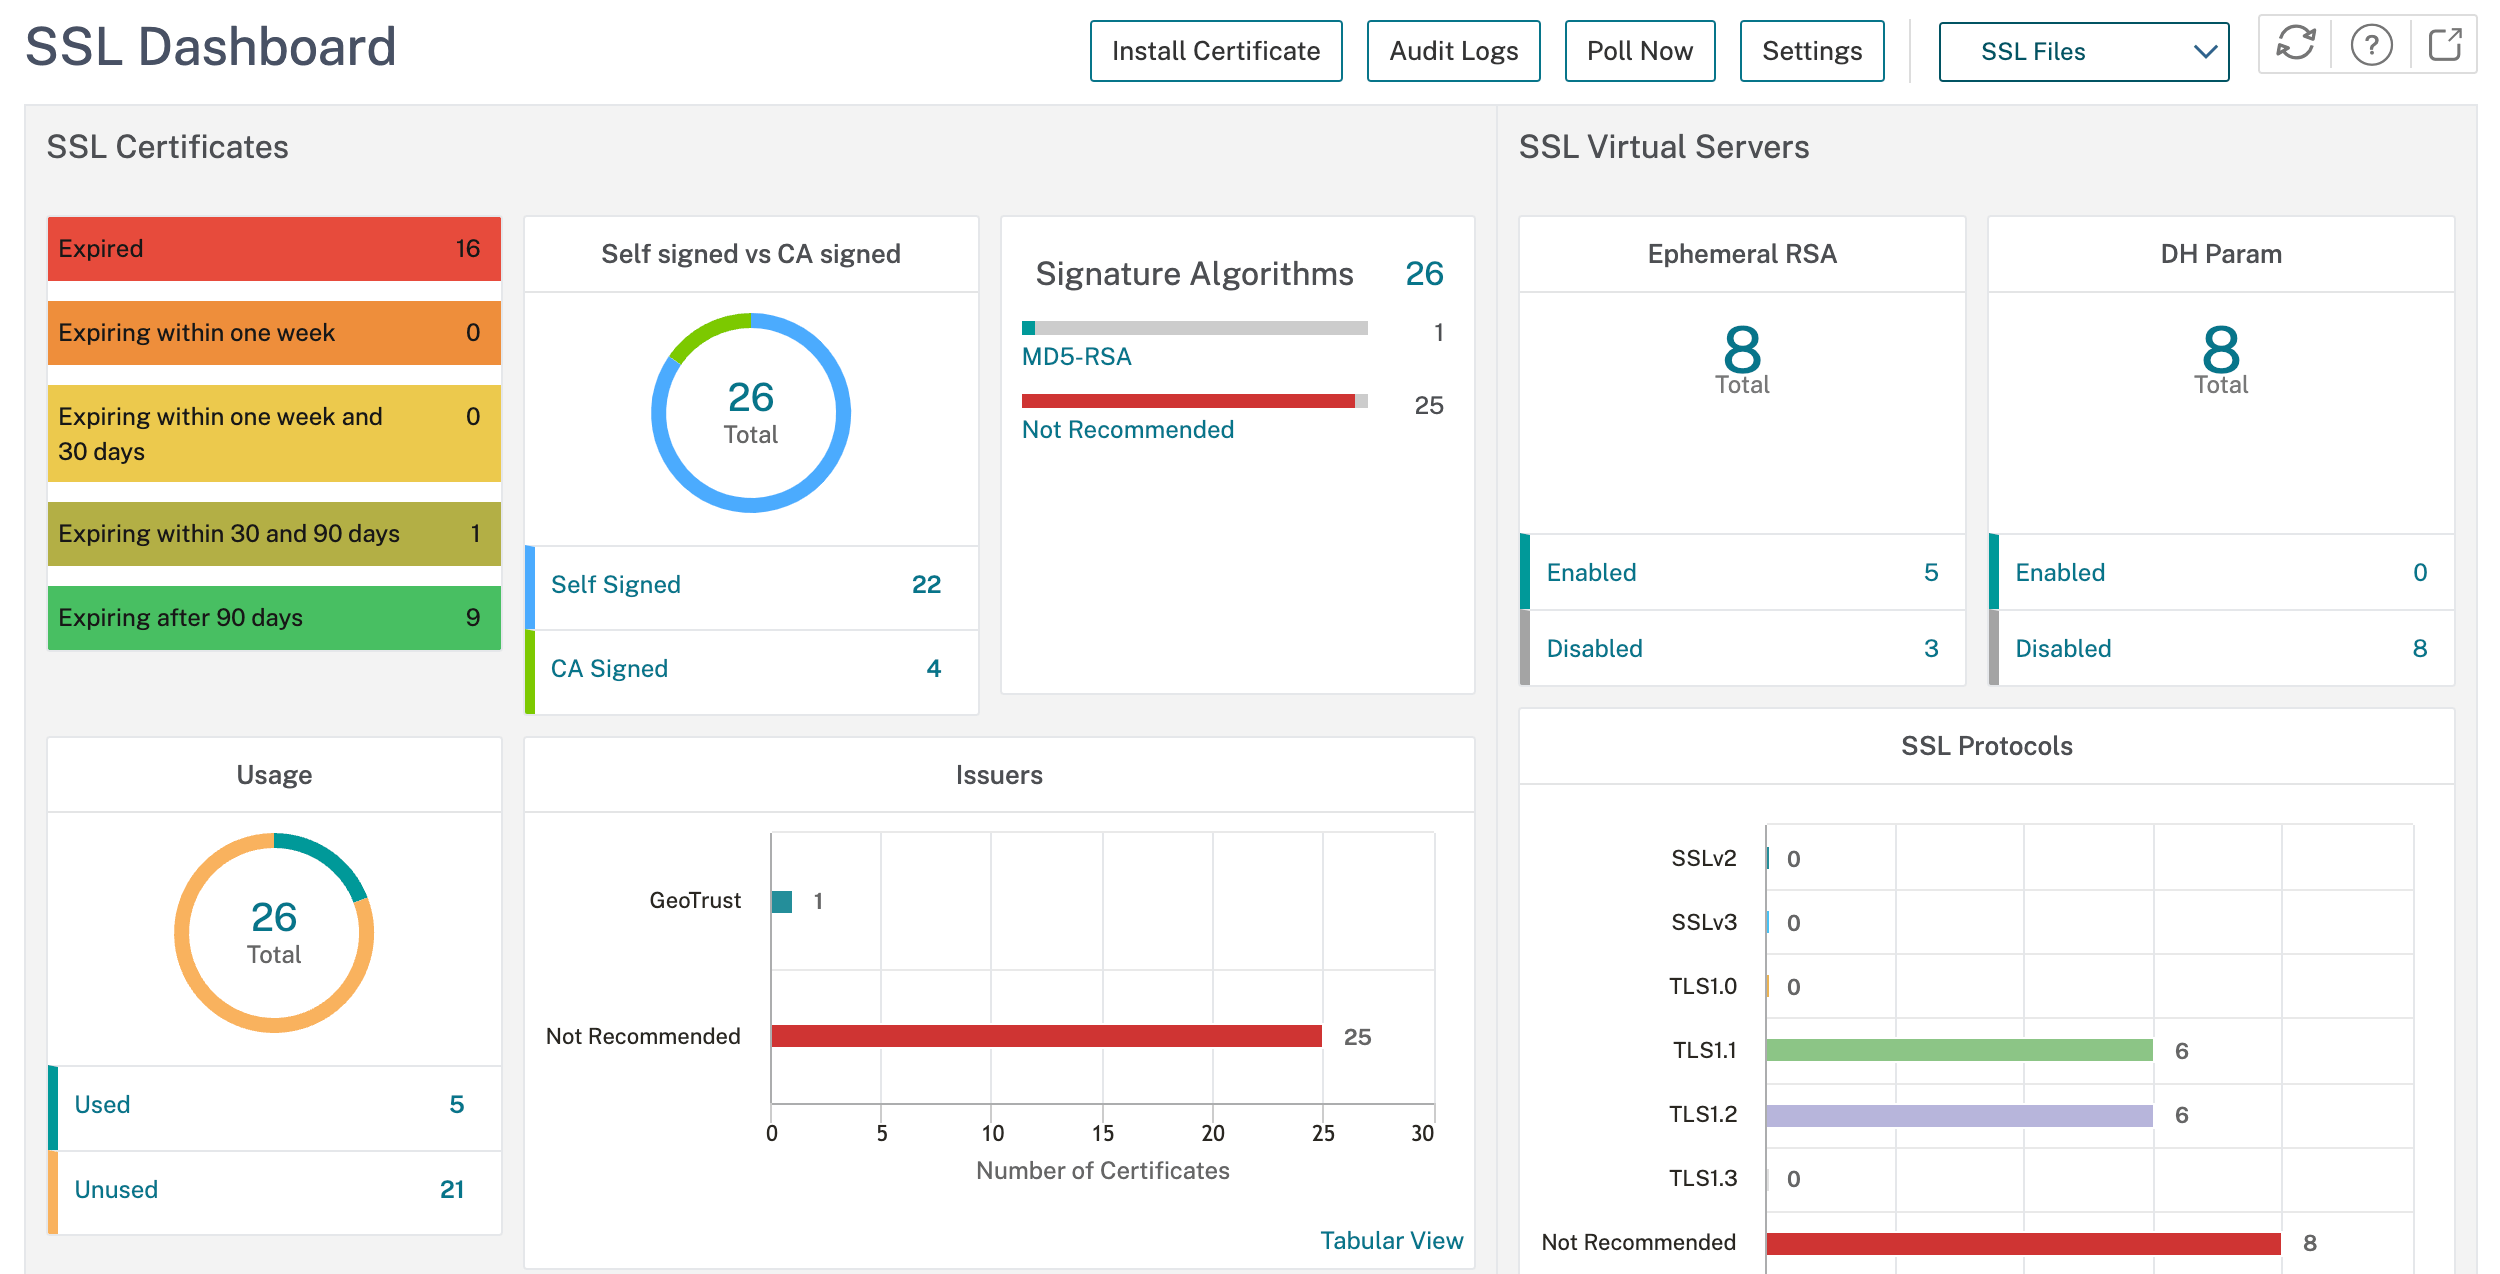Open the Settings button
Viewport: 2500px width, 1274px height.
1811,51
